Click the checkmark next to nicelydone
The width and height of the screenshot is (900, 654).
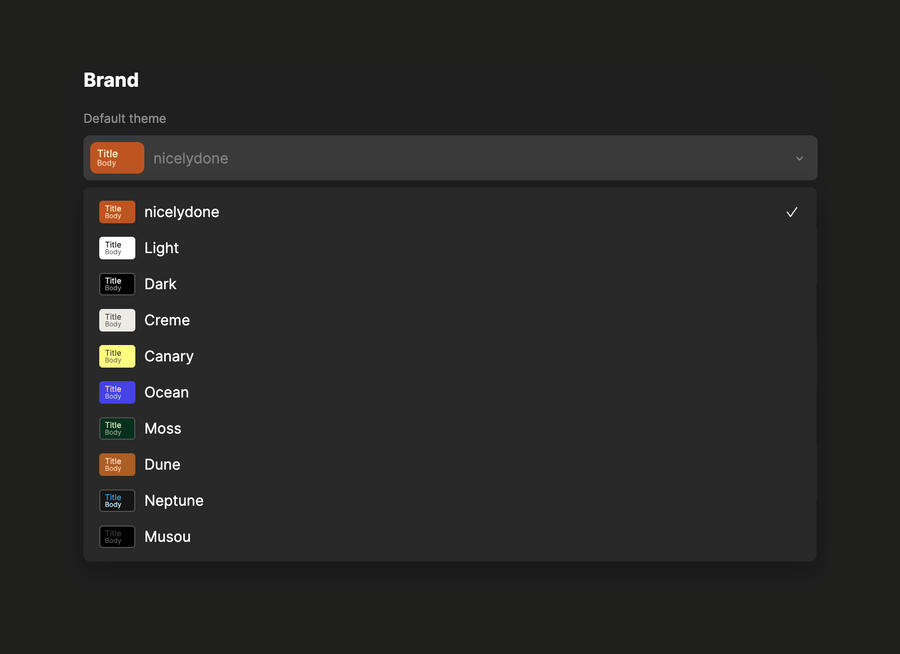coord(792,212)
